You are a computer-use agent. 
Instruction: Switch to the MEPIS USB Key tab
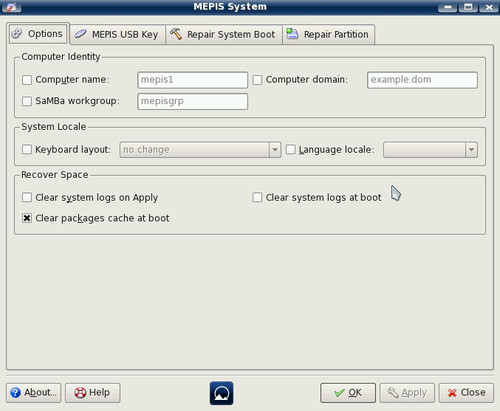pyautogui.click(x=118, y=34)
